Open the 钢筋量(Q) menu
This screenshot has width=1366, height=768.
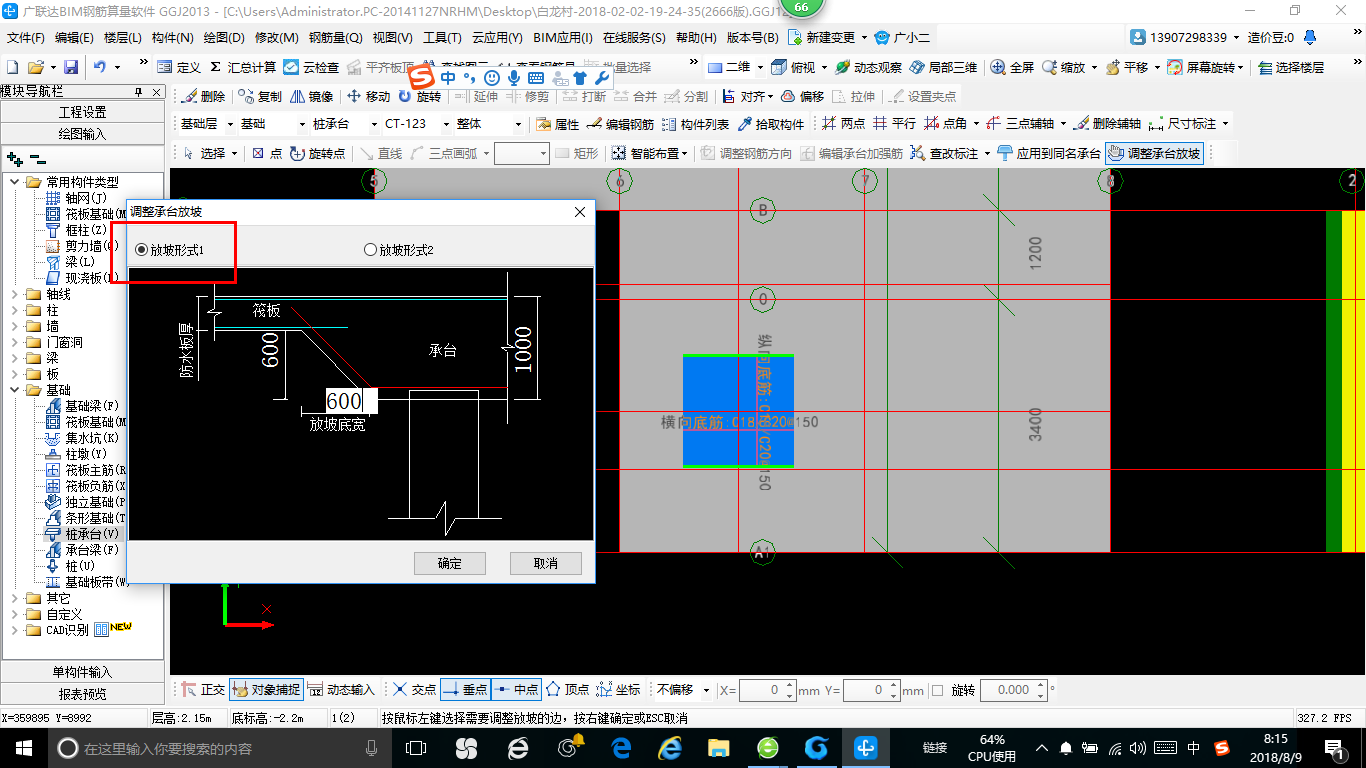[335, 38]
